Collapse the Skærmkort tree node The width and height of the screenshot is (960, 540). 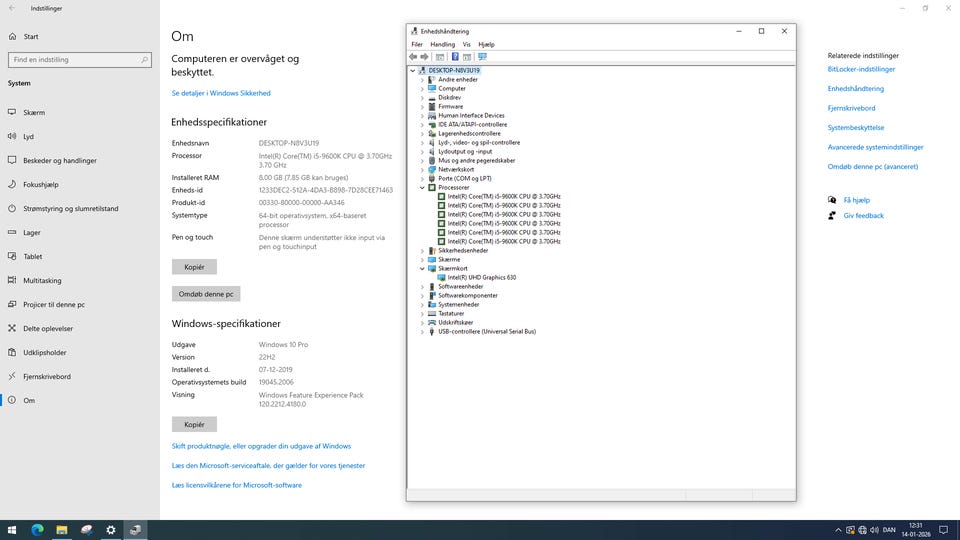pos(422,268)
